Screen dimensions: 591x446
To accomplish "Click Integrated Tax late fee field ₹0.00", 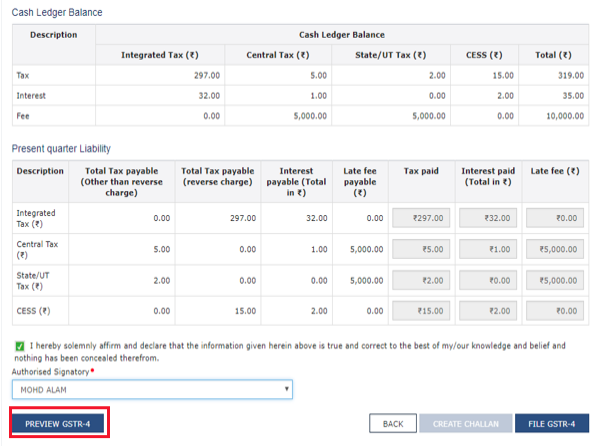I will pyautogui.click(x=555, y=218).
